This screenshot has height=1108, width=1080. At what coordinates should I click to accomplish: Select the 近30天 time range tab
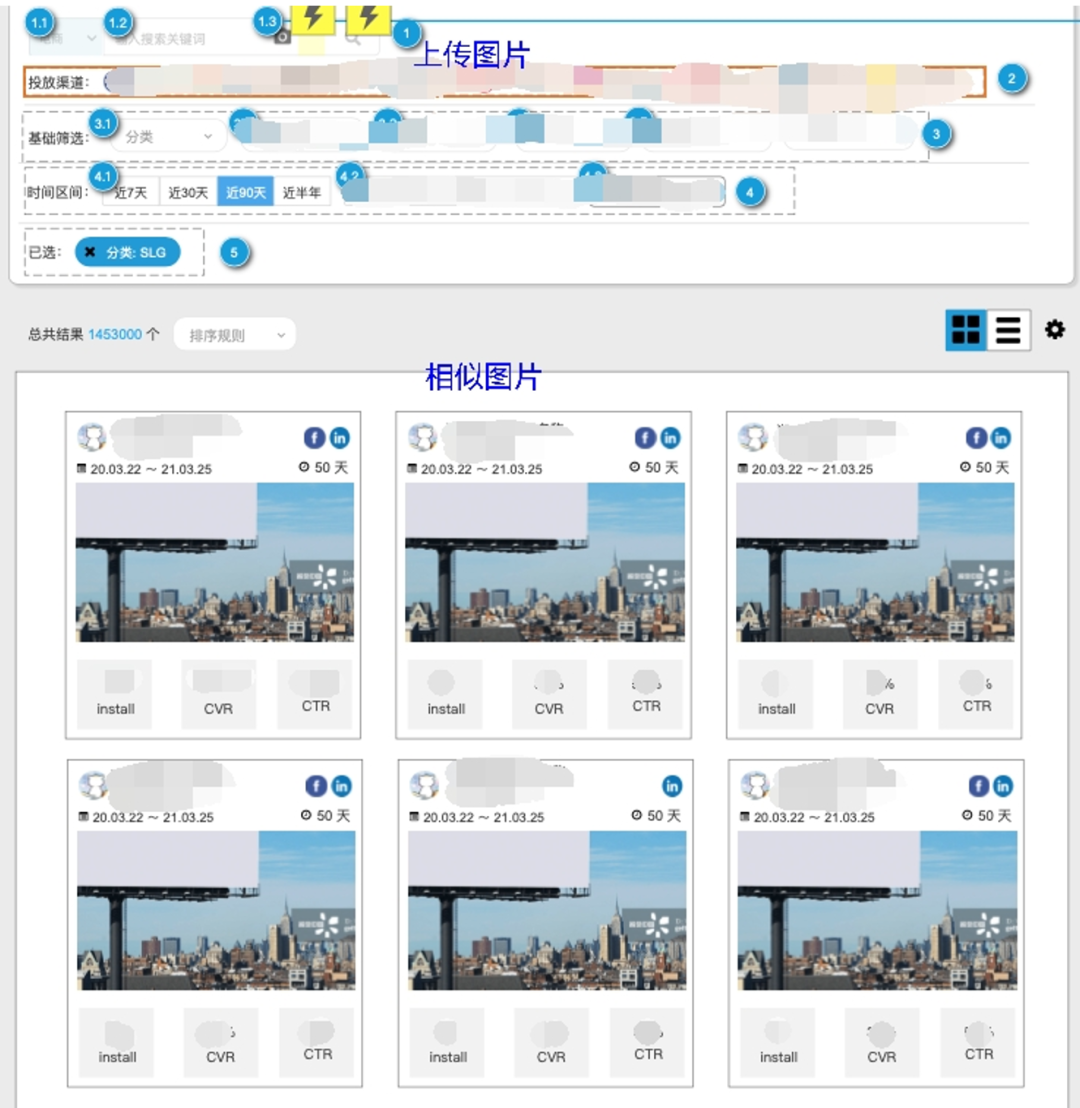[x=188, y=192]
